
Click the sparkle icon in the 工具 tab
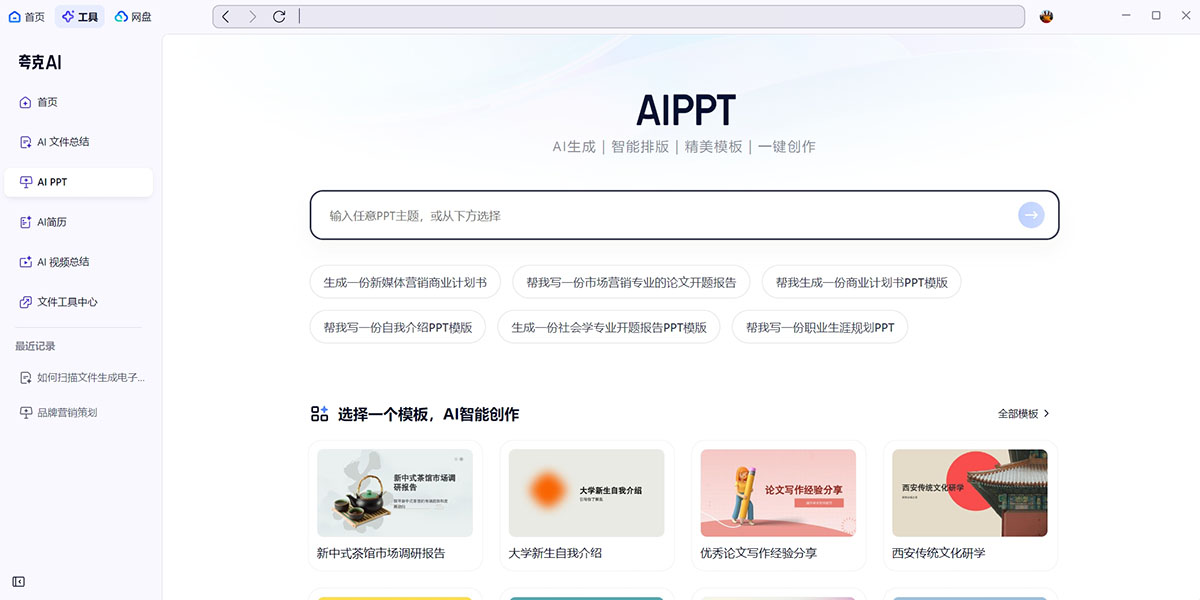point(68,16)
